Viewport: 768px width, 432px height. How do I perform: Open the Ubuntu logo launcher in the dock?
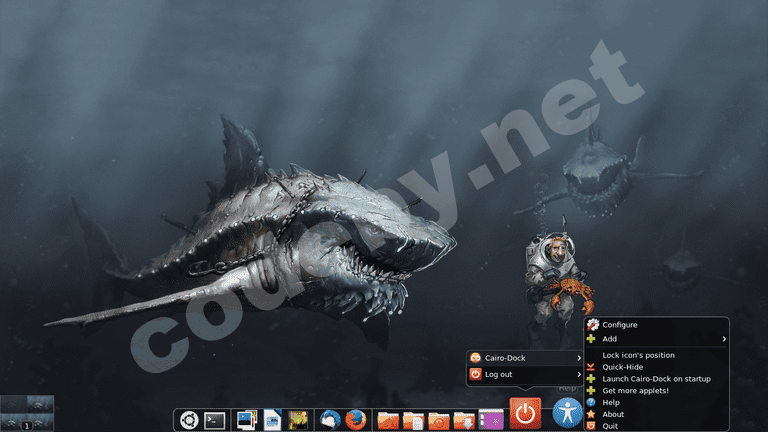point(187,420)
